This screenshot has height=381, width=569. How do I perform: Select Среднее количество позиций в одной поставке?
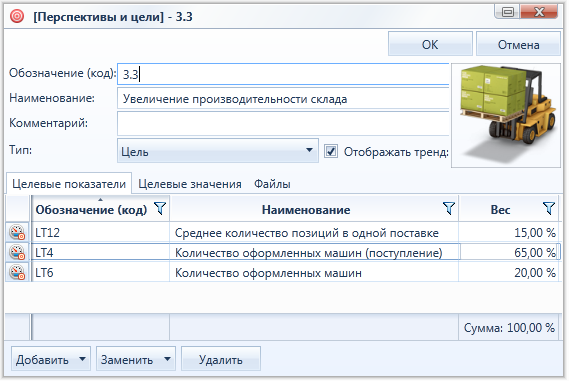click(x=314, y=232)
